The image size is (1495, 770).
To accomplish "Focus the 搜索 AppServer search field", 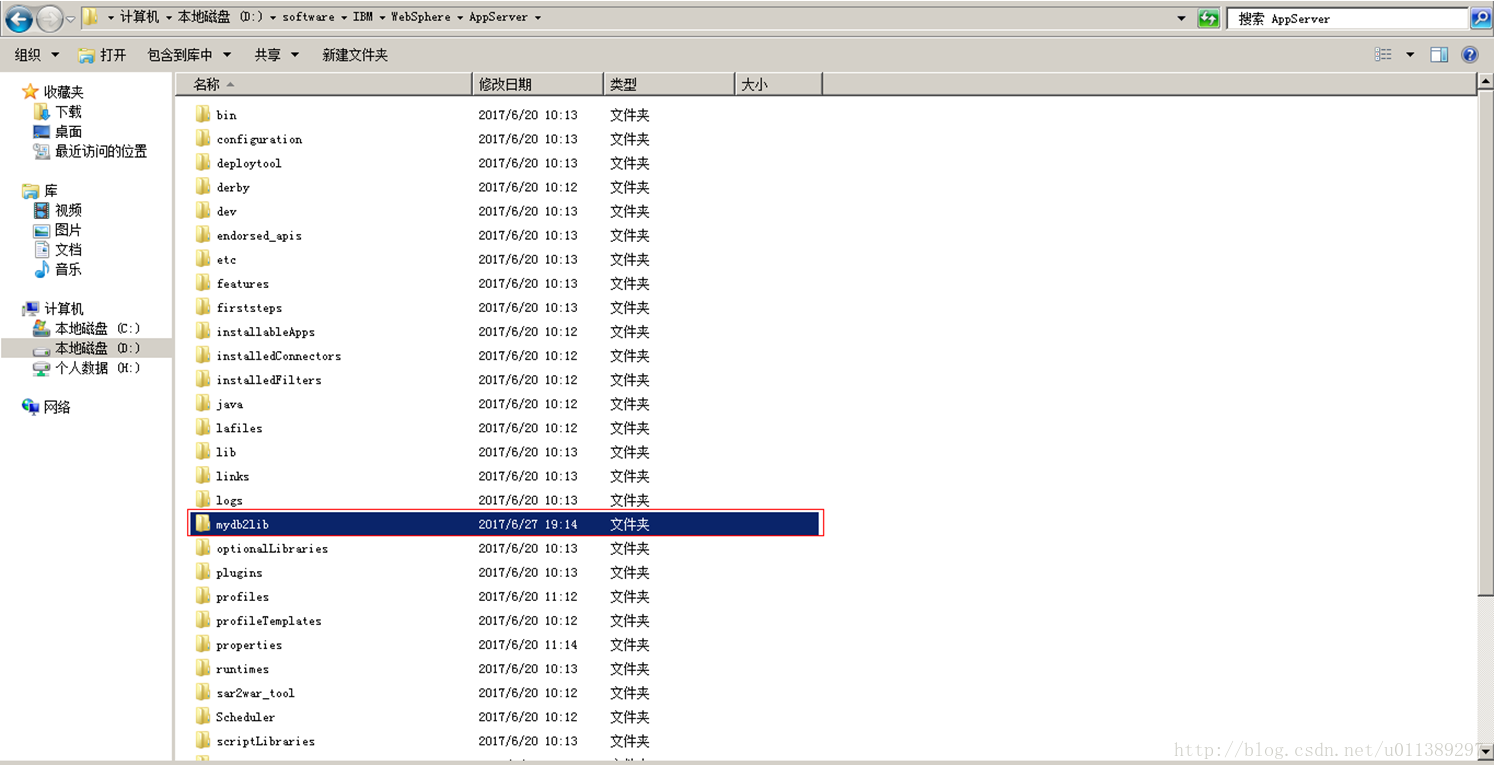I will coord(1348,18).
